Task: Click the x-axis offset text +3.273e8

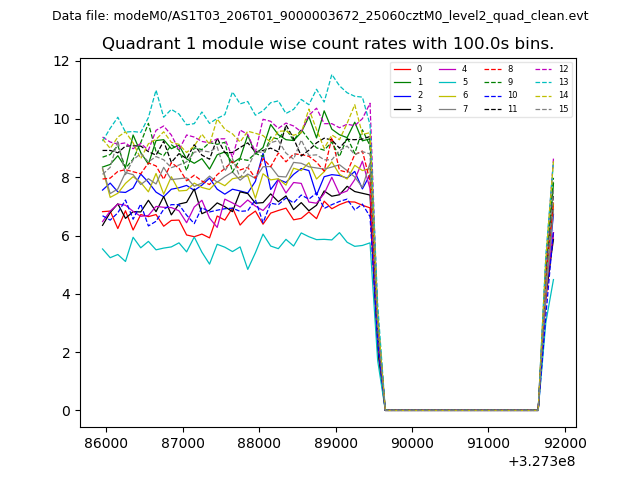Action: pyautogui.click(x=541, y=461)
